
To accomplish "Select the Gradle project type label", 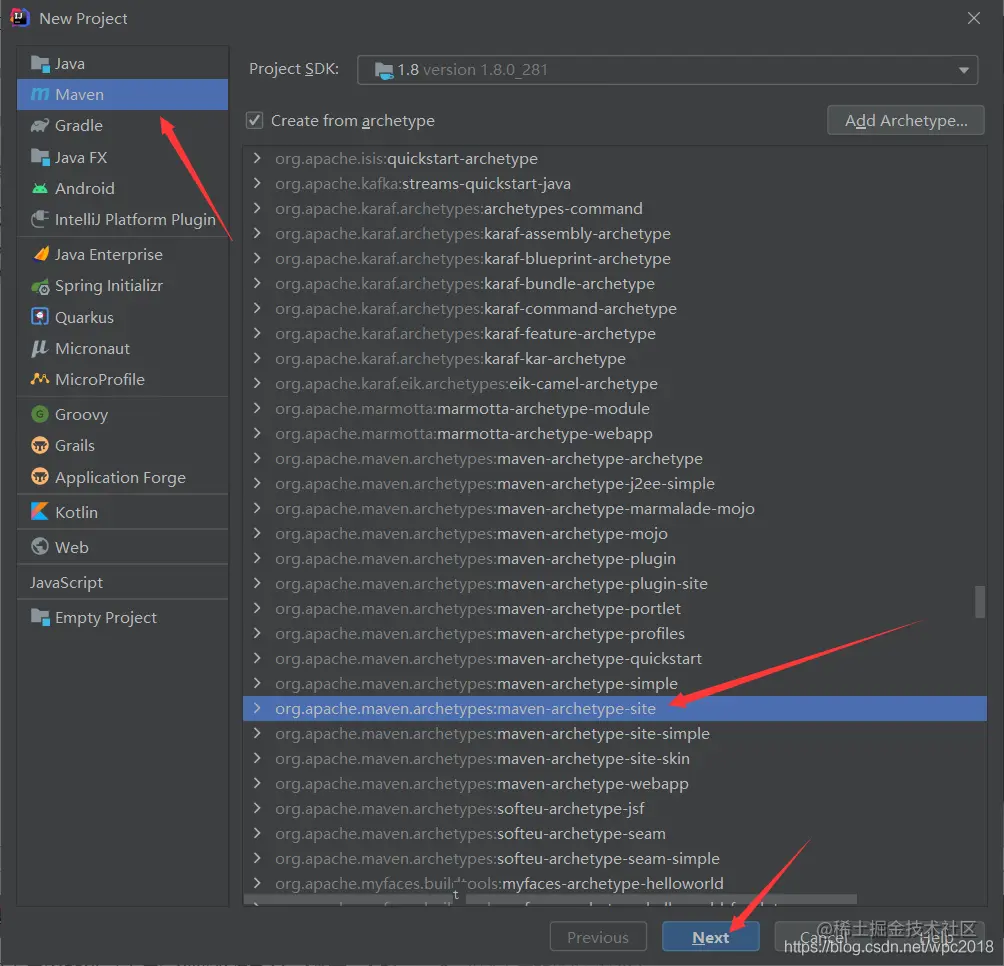I will tap(79, 125).
